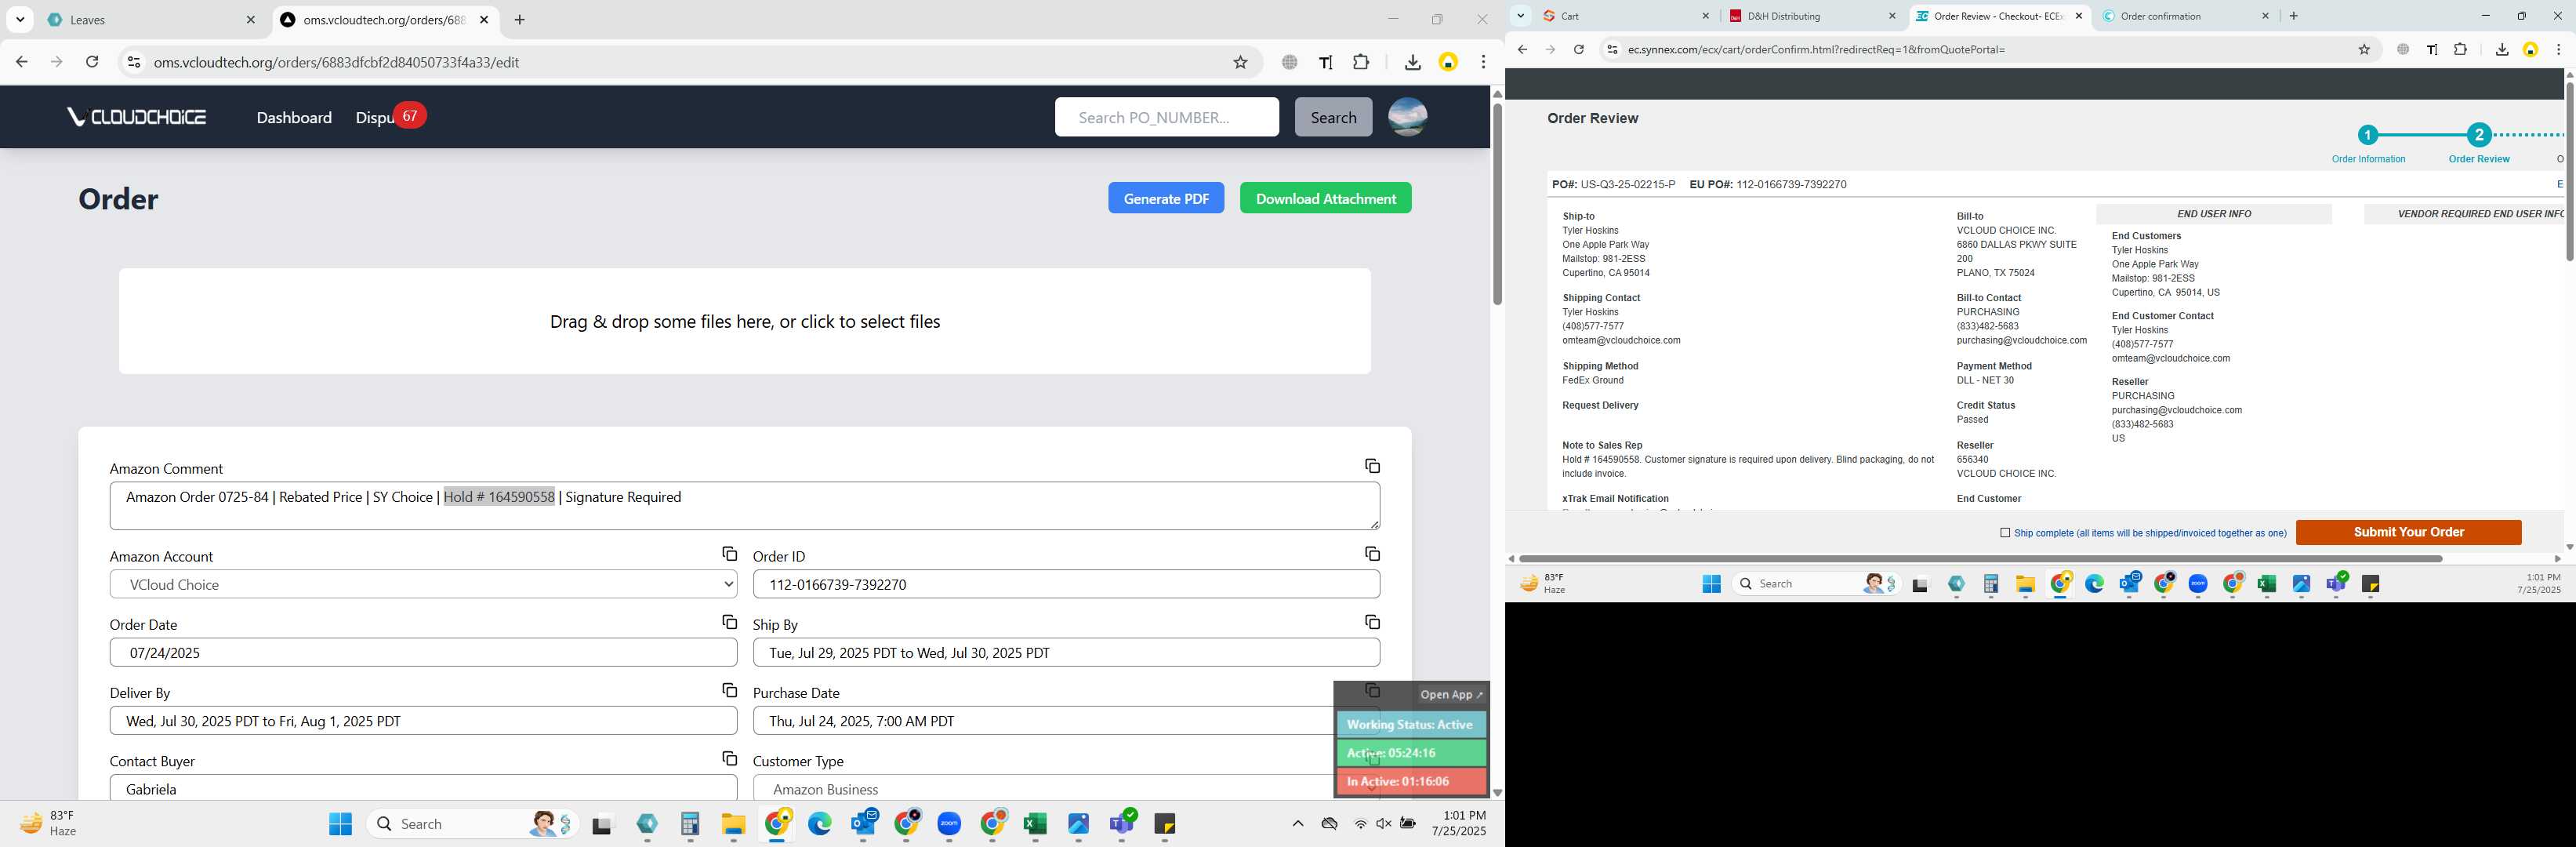Open the Dashboard menu item
This screenshot has width=2576, height=847.
tap(294, 118)
